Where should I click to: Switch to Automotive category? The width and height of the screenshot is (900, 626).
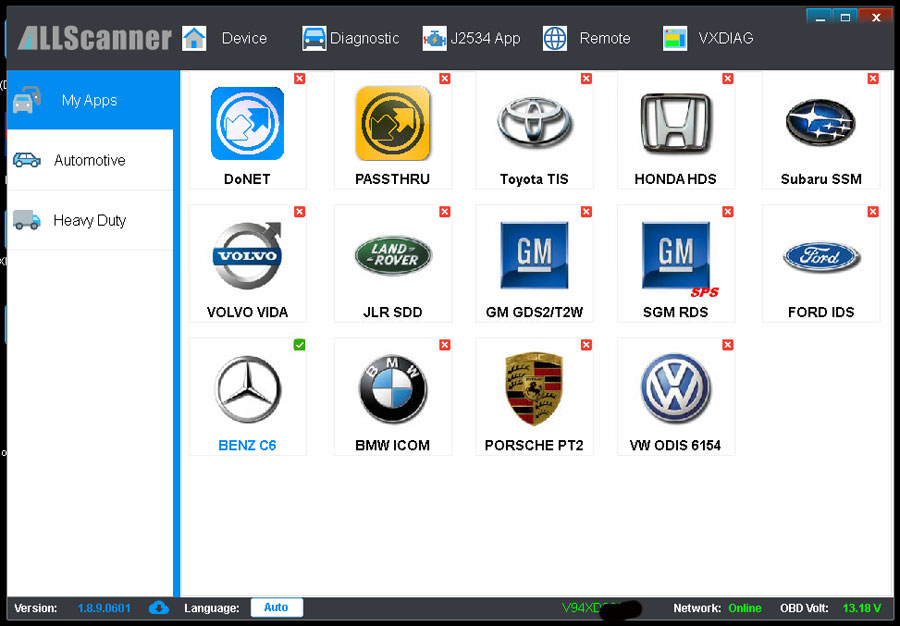90,160
